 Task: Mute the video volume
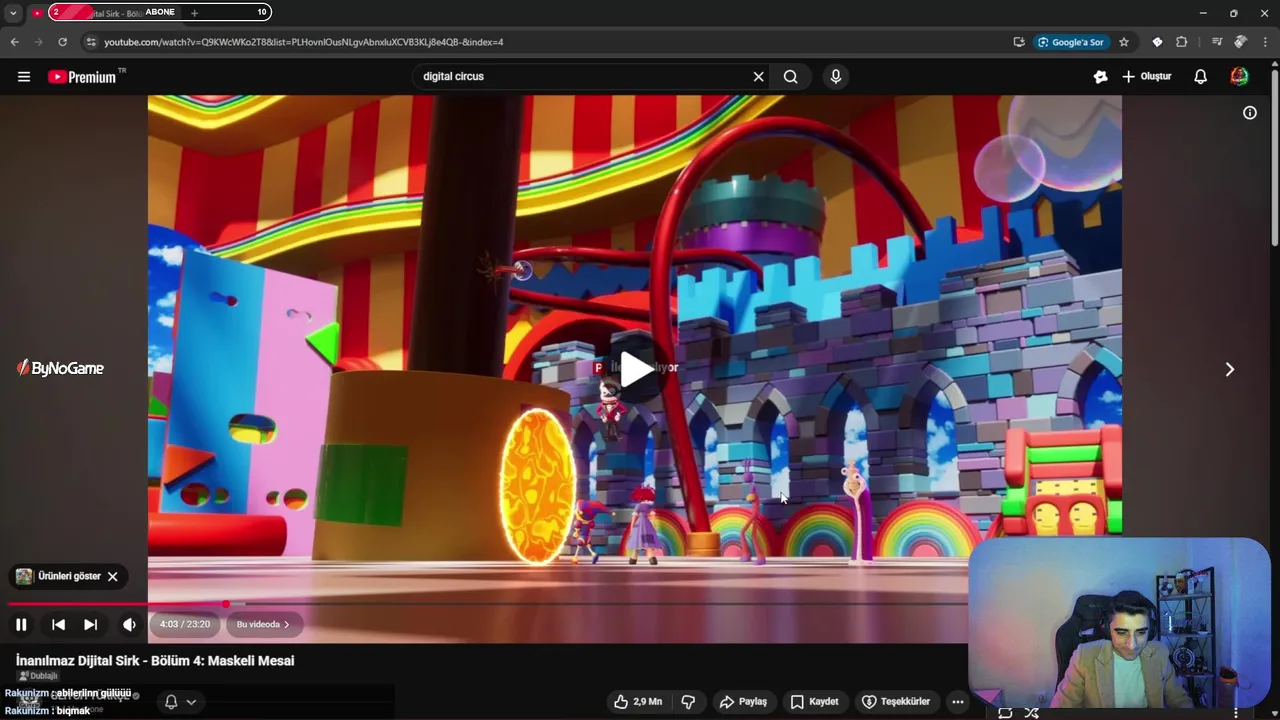[129, 625]
